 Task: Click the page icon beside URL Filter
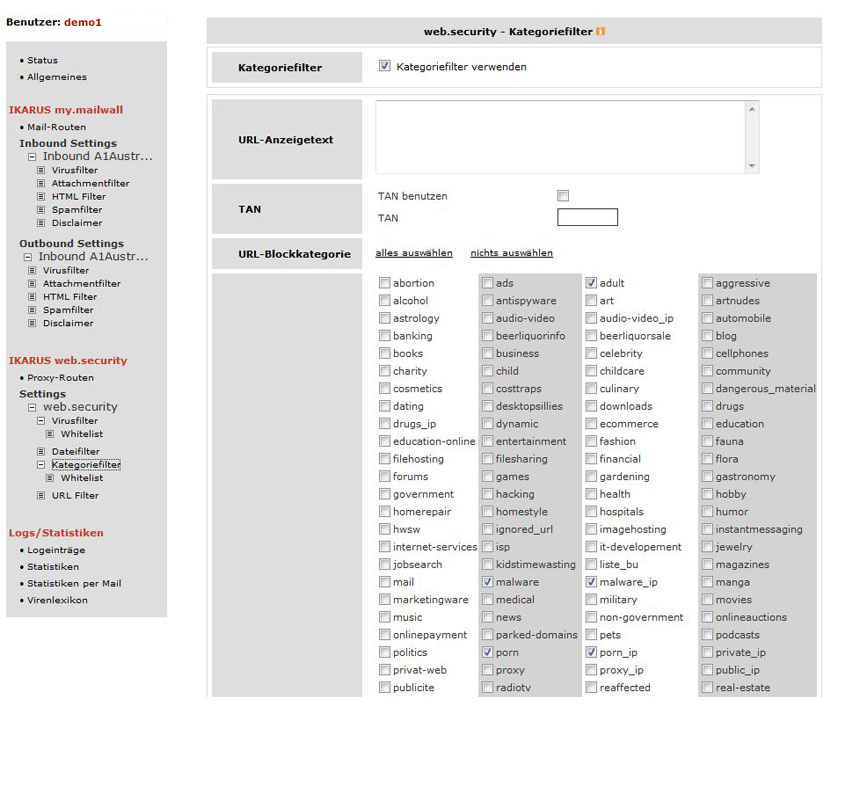tap(41, 496)
